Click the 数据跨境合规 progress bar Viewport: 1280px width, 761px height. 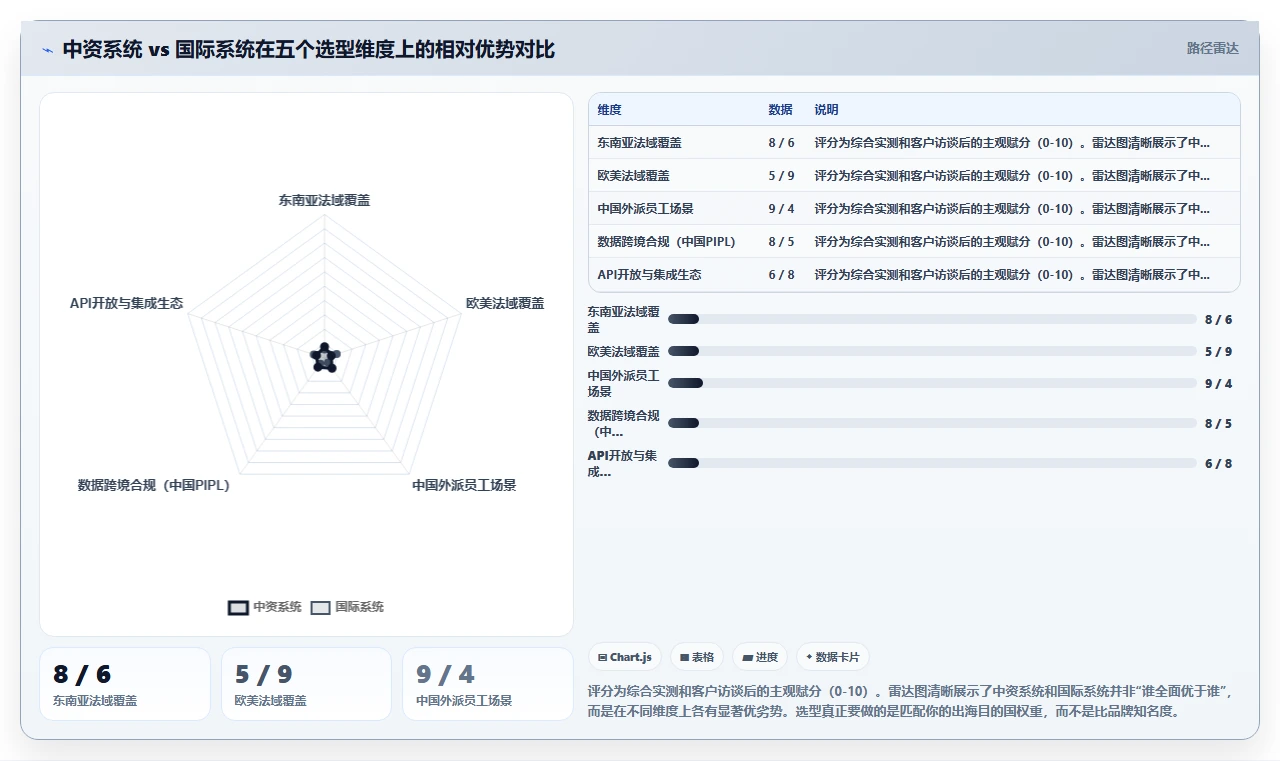932,423
